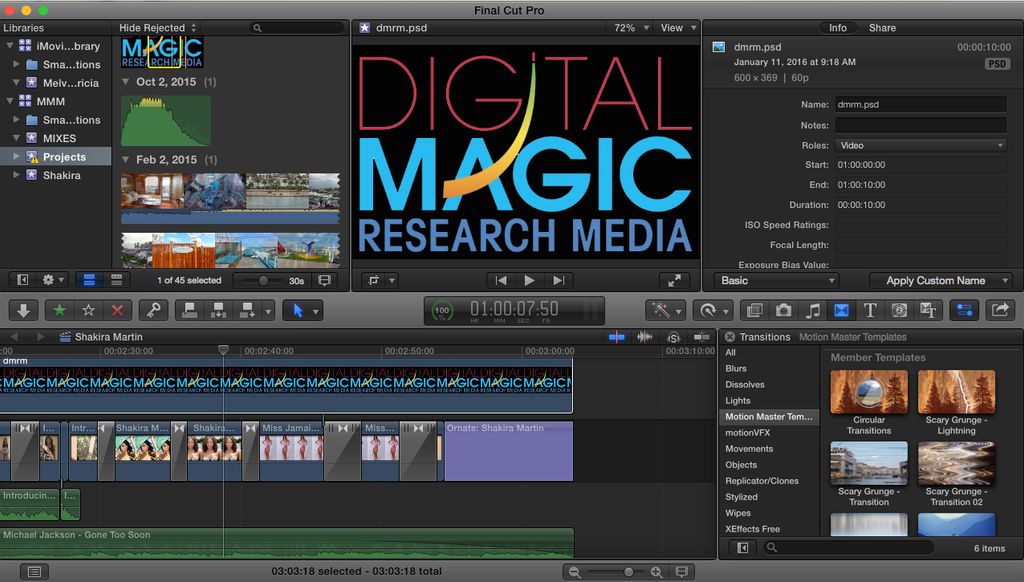Select the Circular Transitions thumbnail
This screenshot has height=582, width=1024.
coord(869,392)
